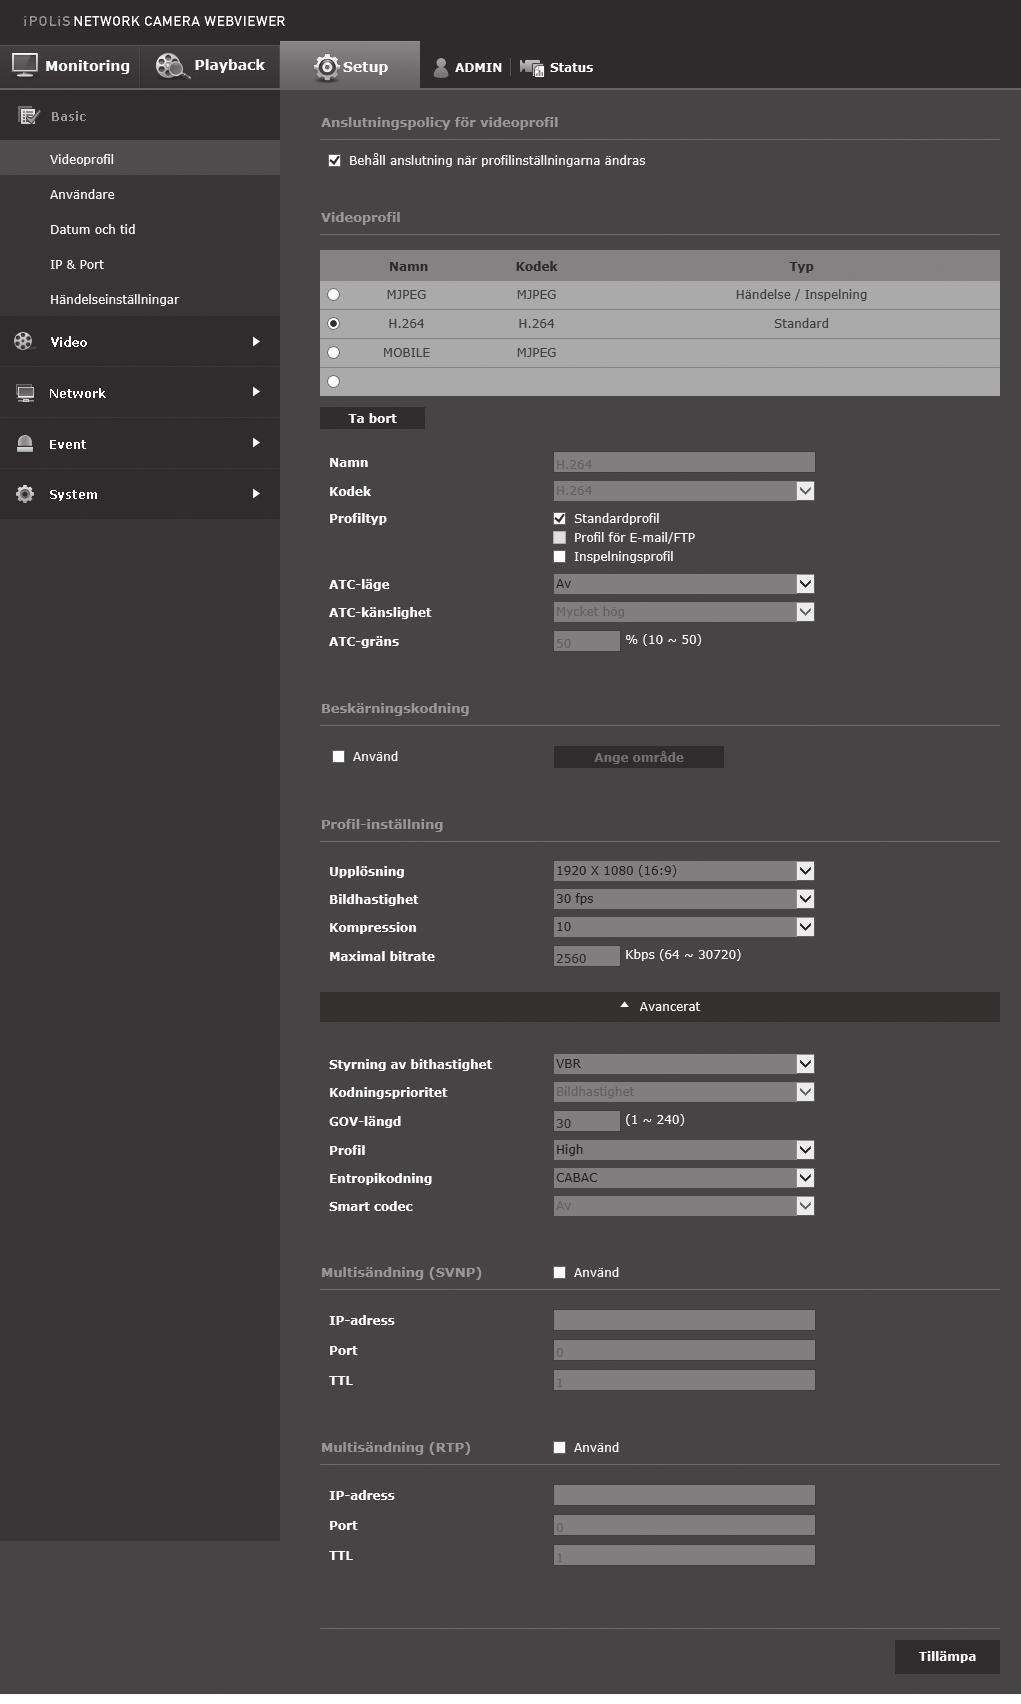Enable Använd for Multisändning (SVNP)
This screenshot has width=1021, height=1704.
[560, 1273]
